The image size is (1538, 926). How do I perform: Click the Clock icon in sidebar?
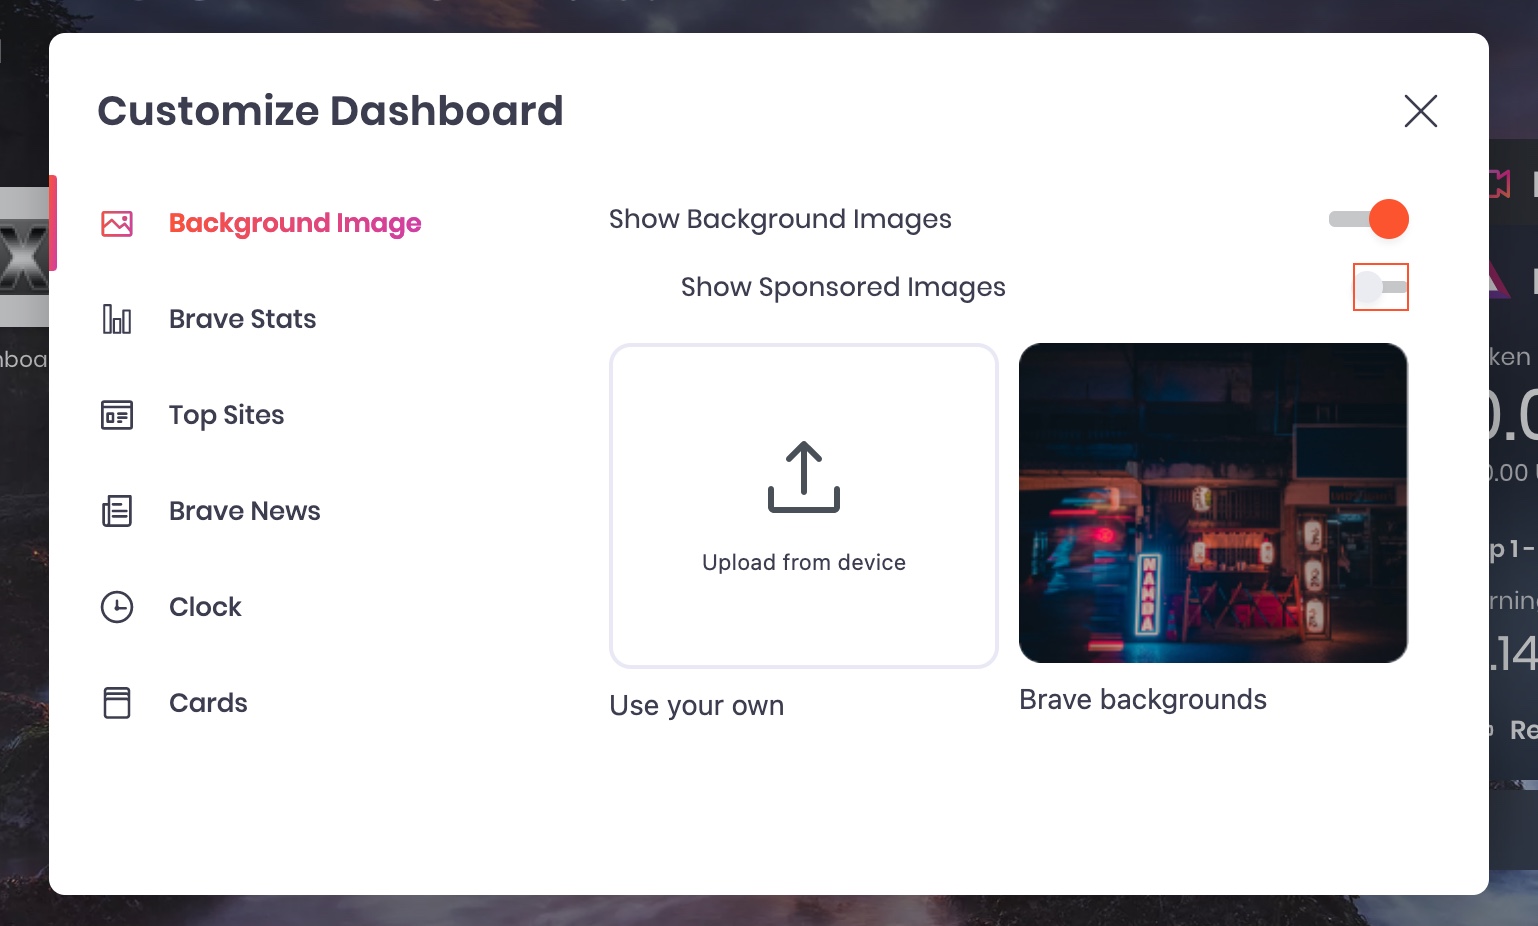[x=117, y=607]
